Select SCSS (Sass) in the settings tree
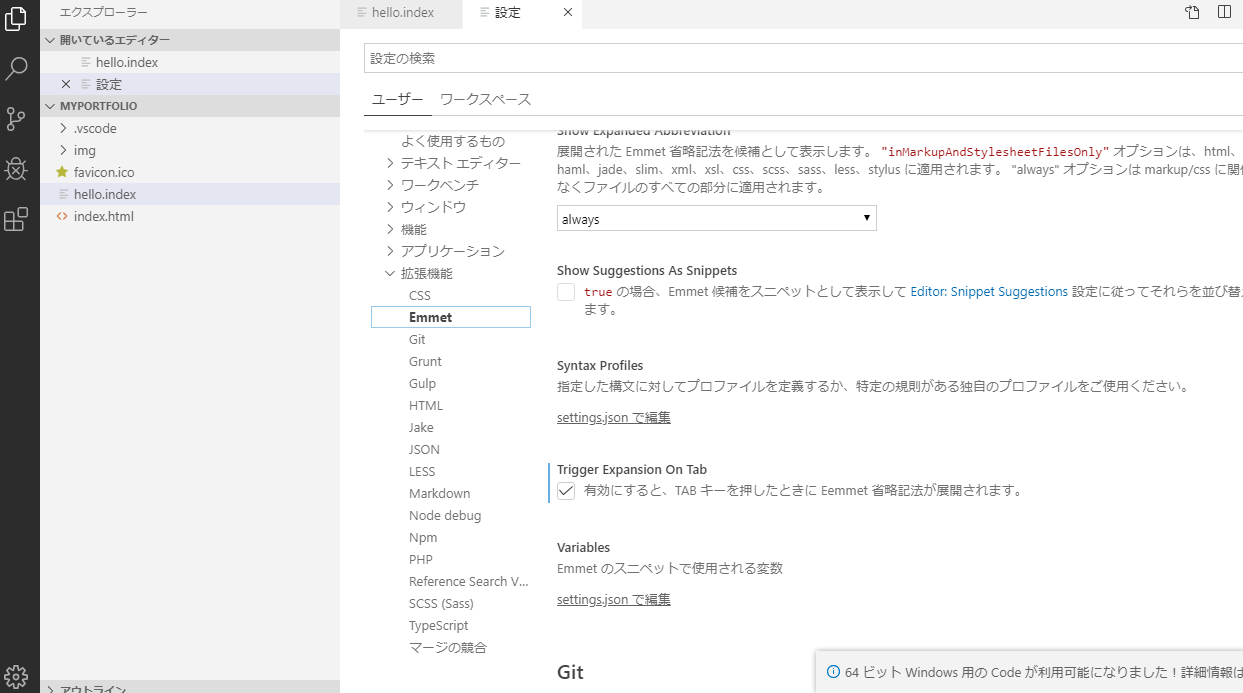 point(441,603)
